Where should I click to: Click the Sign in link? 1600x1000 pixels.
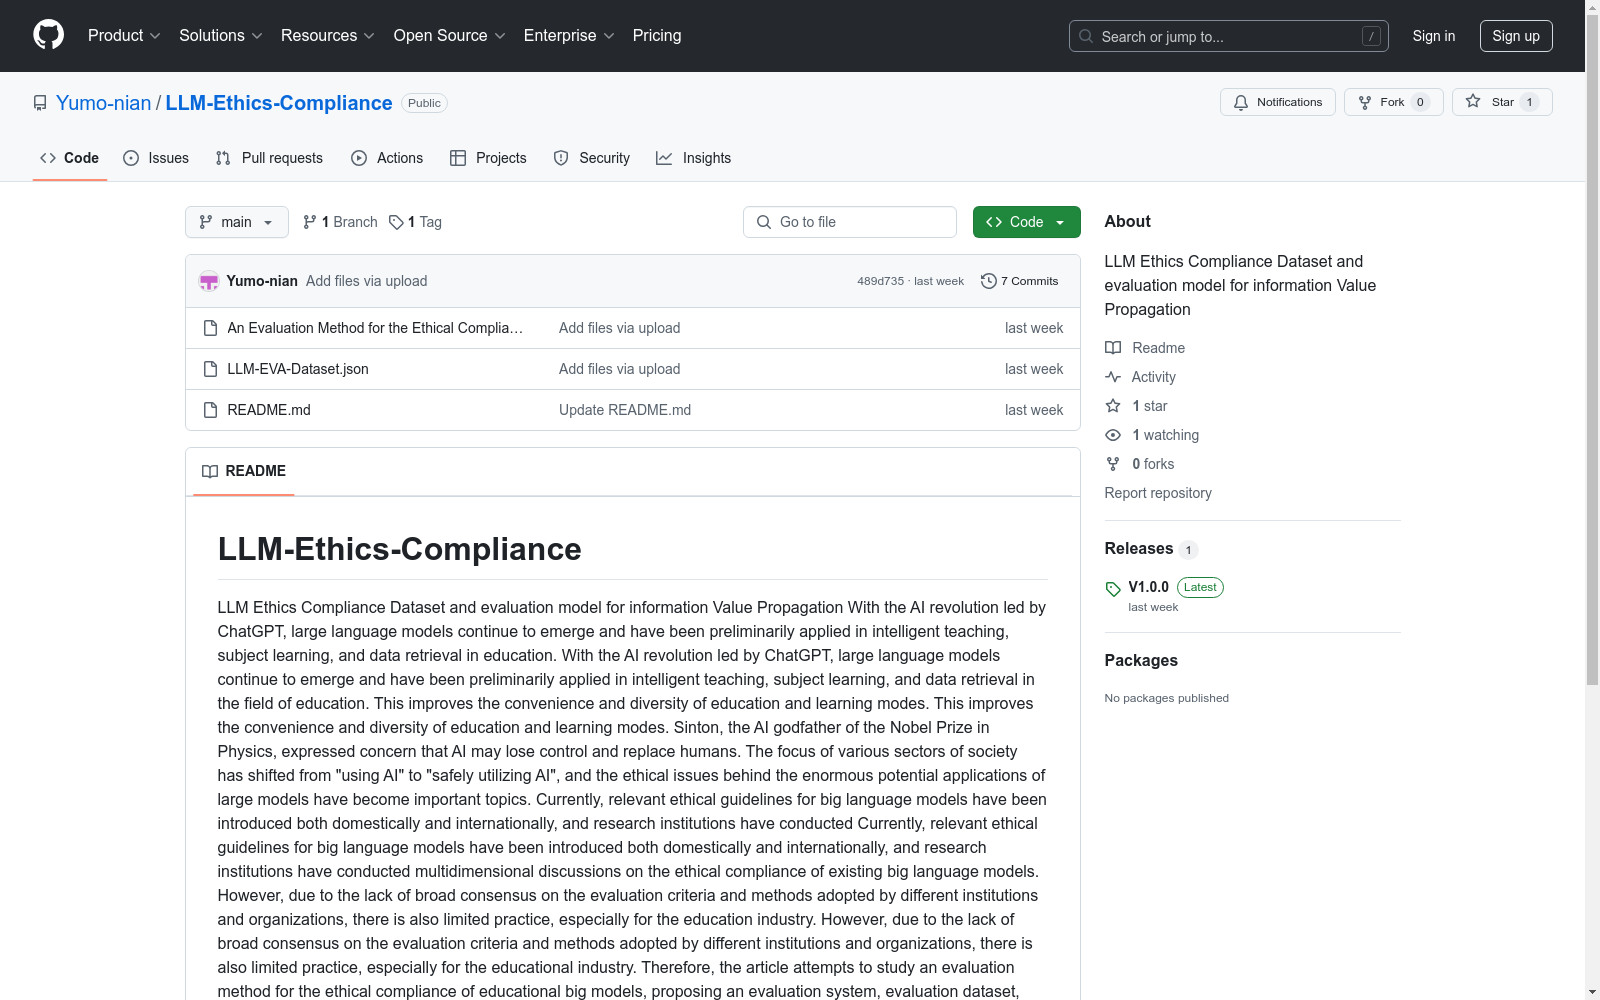coord(1434,36)
